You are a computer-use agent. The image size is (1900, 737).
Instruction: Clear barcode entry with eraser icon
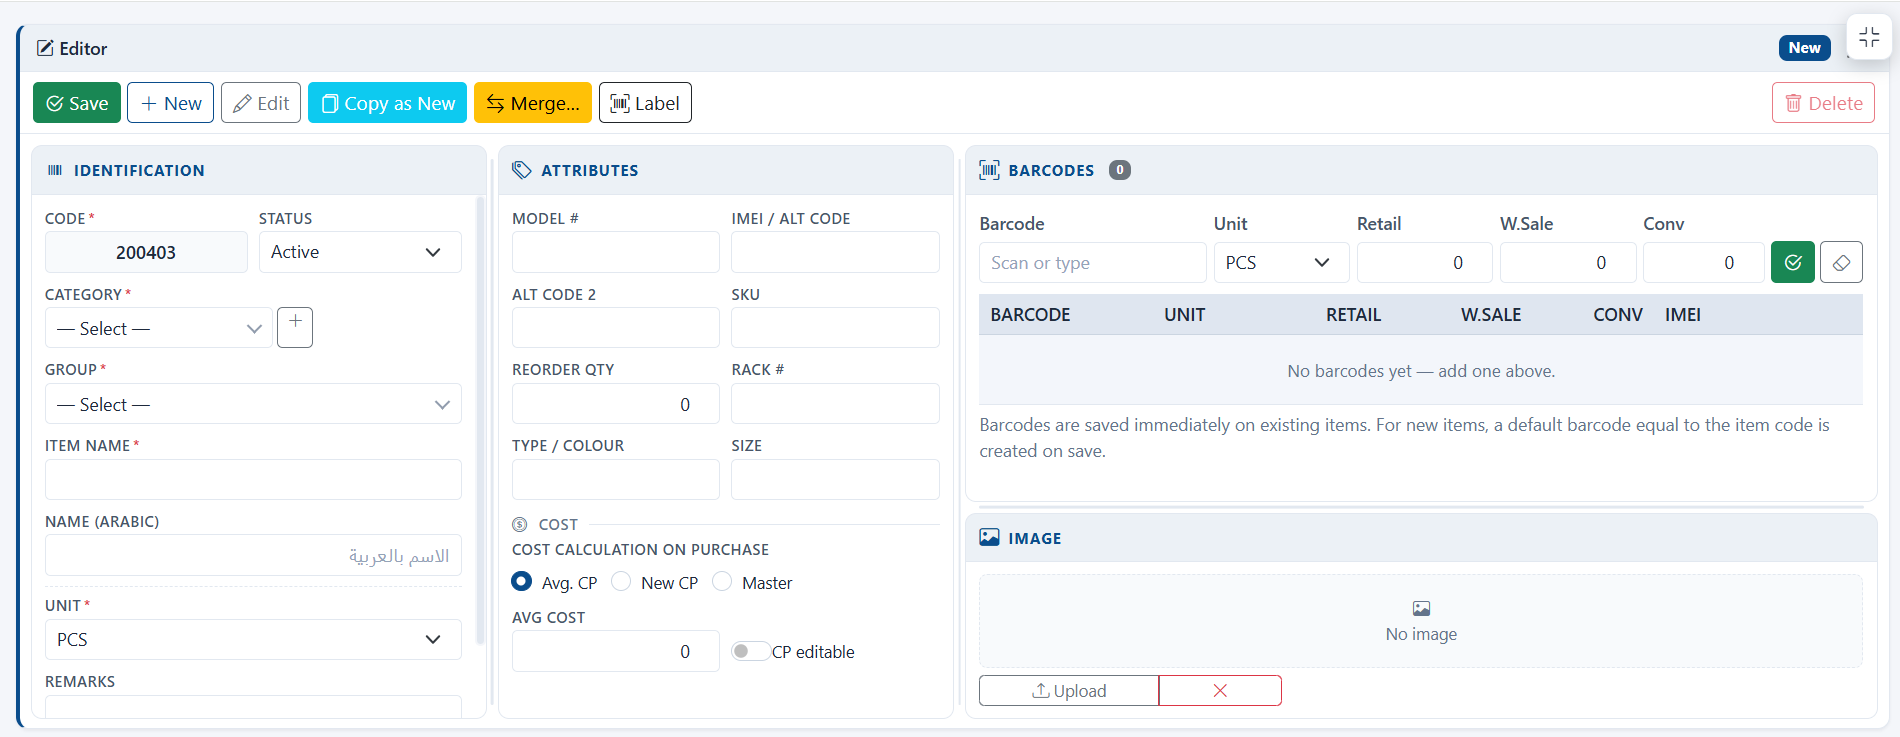[1841, 262]
